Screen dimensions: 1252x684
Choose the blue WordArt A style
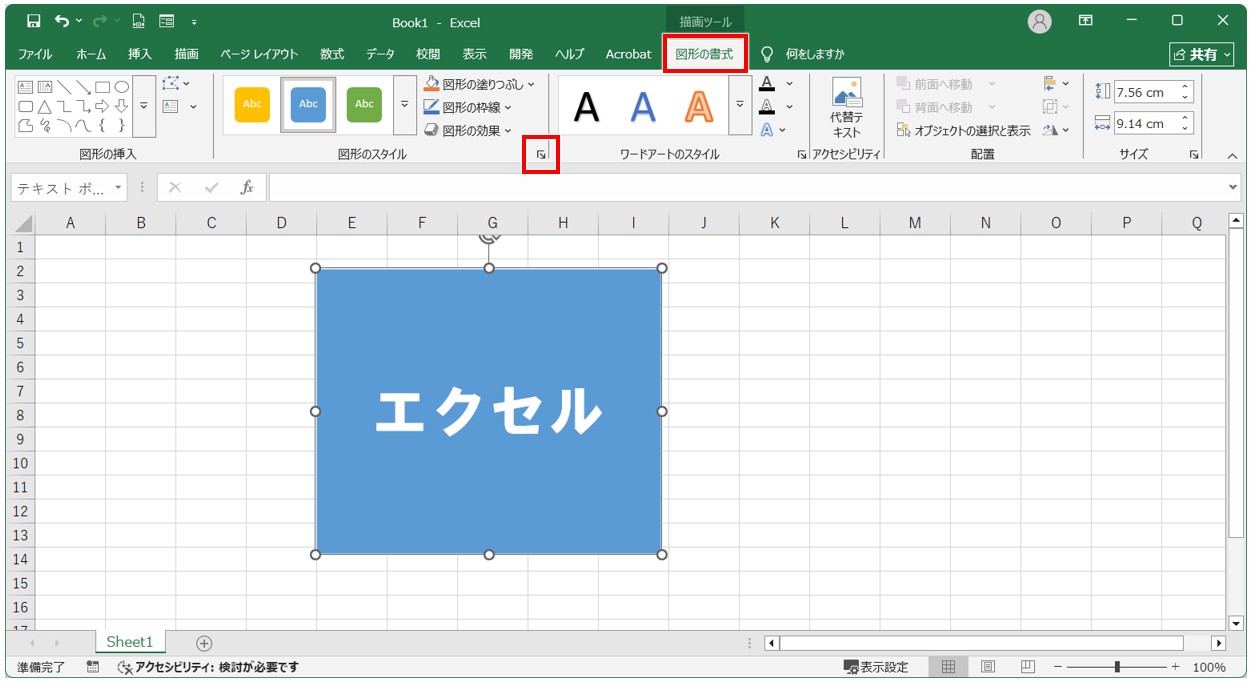[x=643, y=106]
